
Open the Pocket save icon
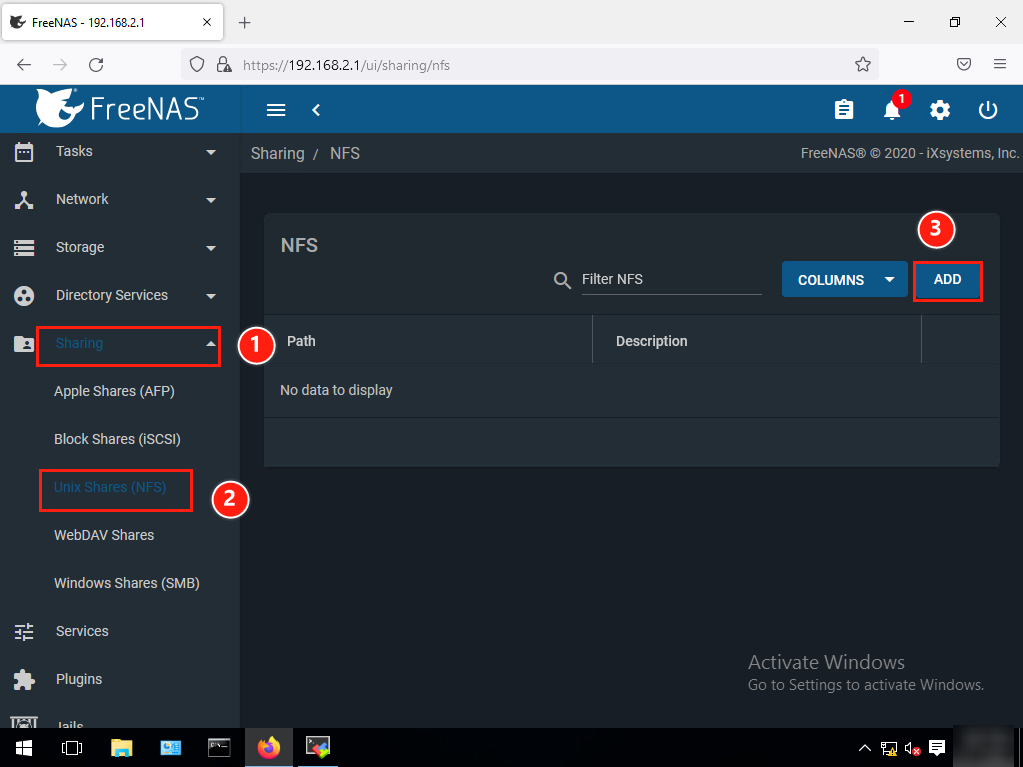(x=964, y=64)
